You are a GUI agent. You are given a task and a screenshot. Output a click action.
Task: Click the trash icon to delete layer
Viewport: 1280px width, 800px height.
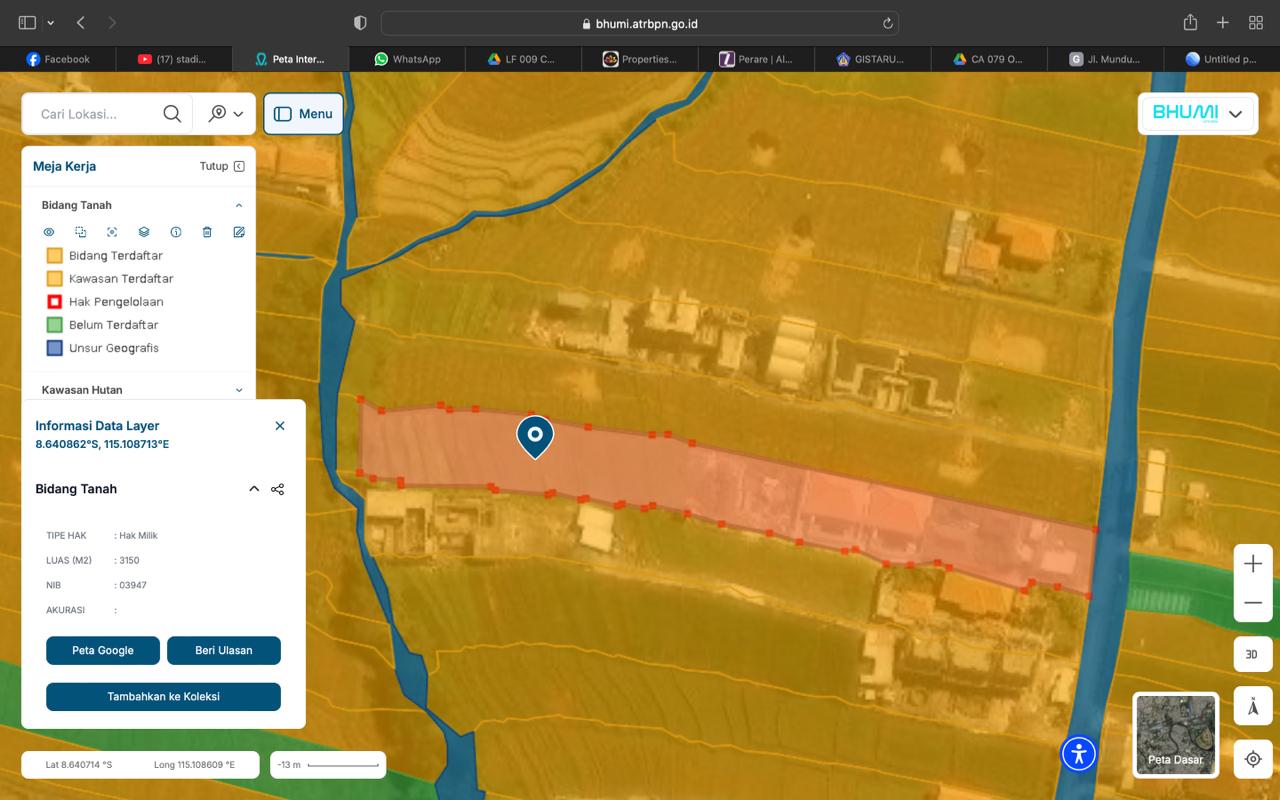[x=207, y=232]
